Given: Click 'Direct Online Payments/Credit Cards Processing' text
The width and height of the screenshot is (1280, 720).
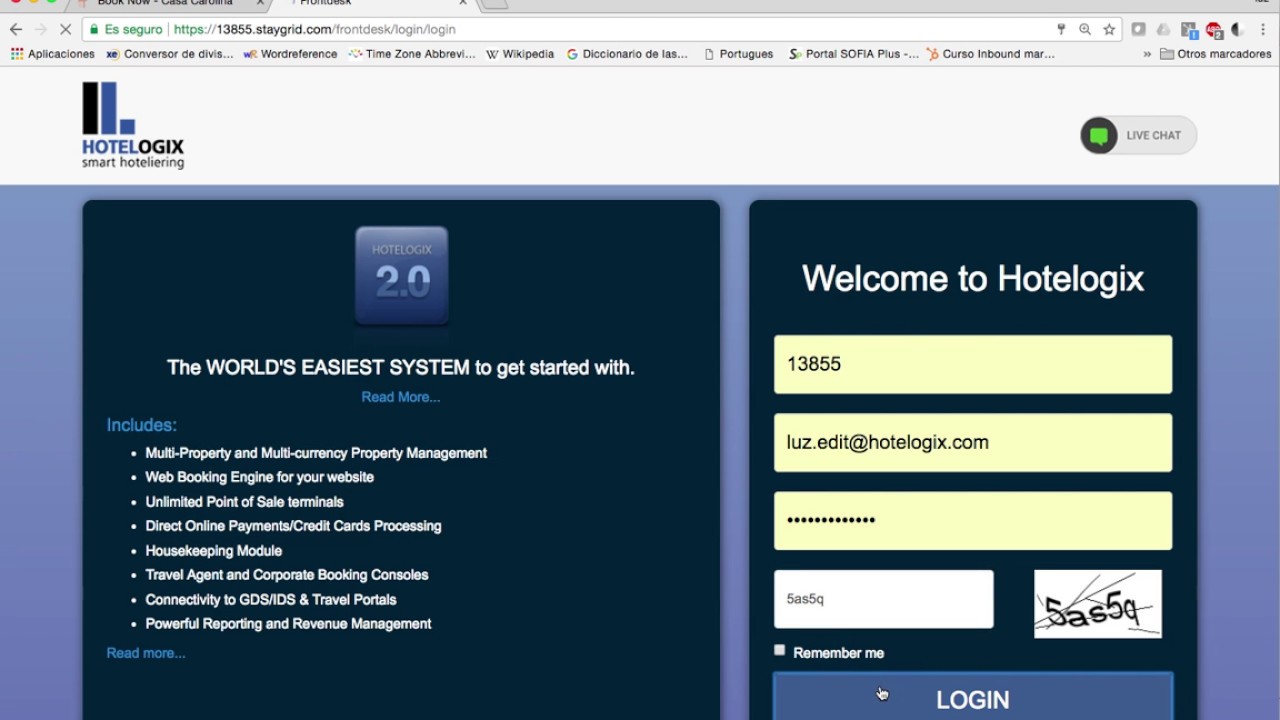Looking at the screenshot, I should coord(293,526).
